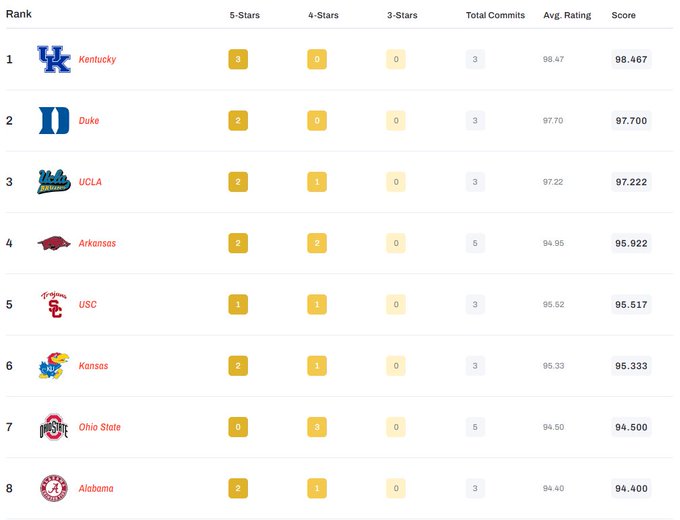Click Alabama's 5-star count badge
The width and height of the screenshot is (680, 520).
point(238,488)
